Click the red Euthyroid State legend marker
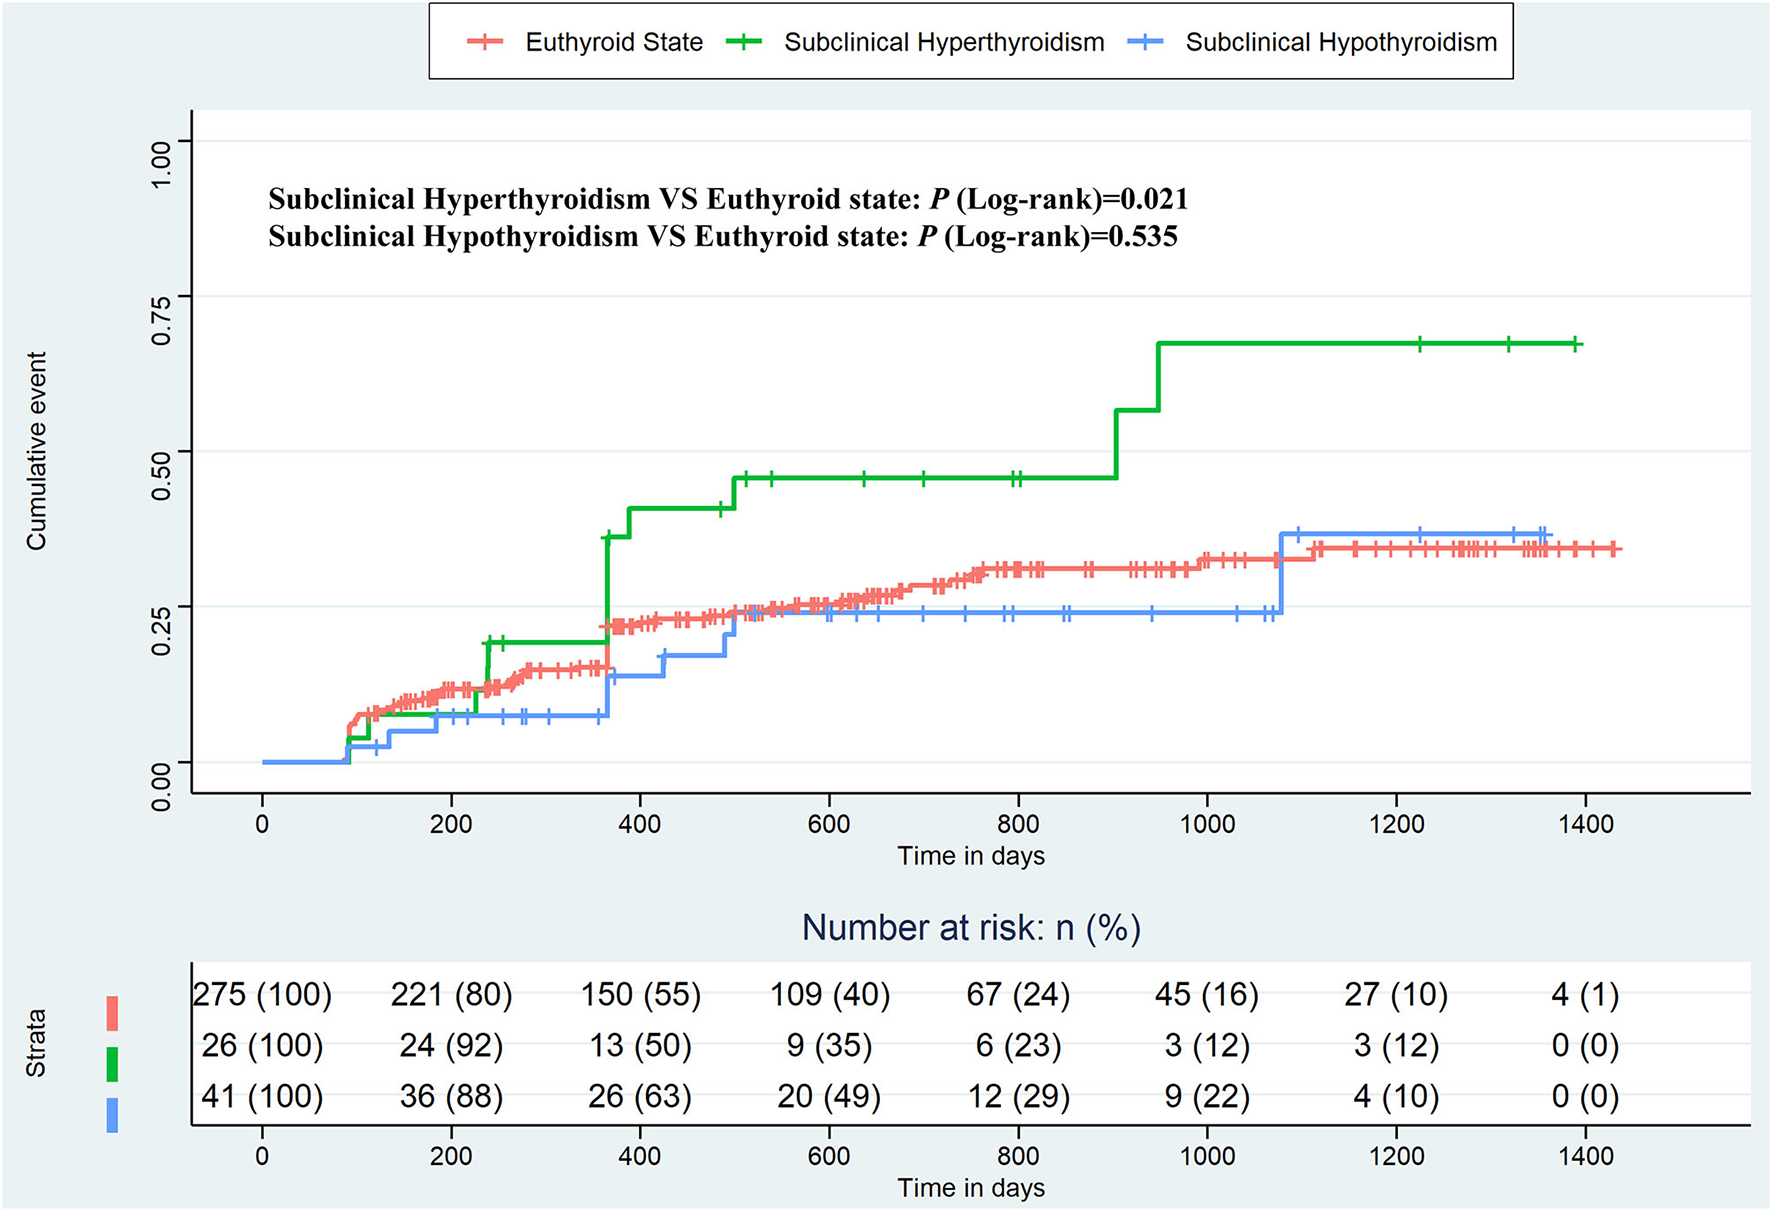Screen dimensions: 1772x1211 (x=485, y=42)
